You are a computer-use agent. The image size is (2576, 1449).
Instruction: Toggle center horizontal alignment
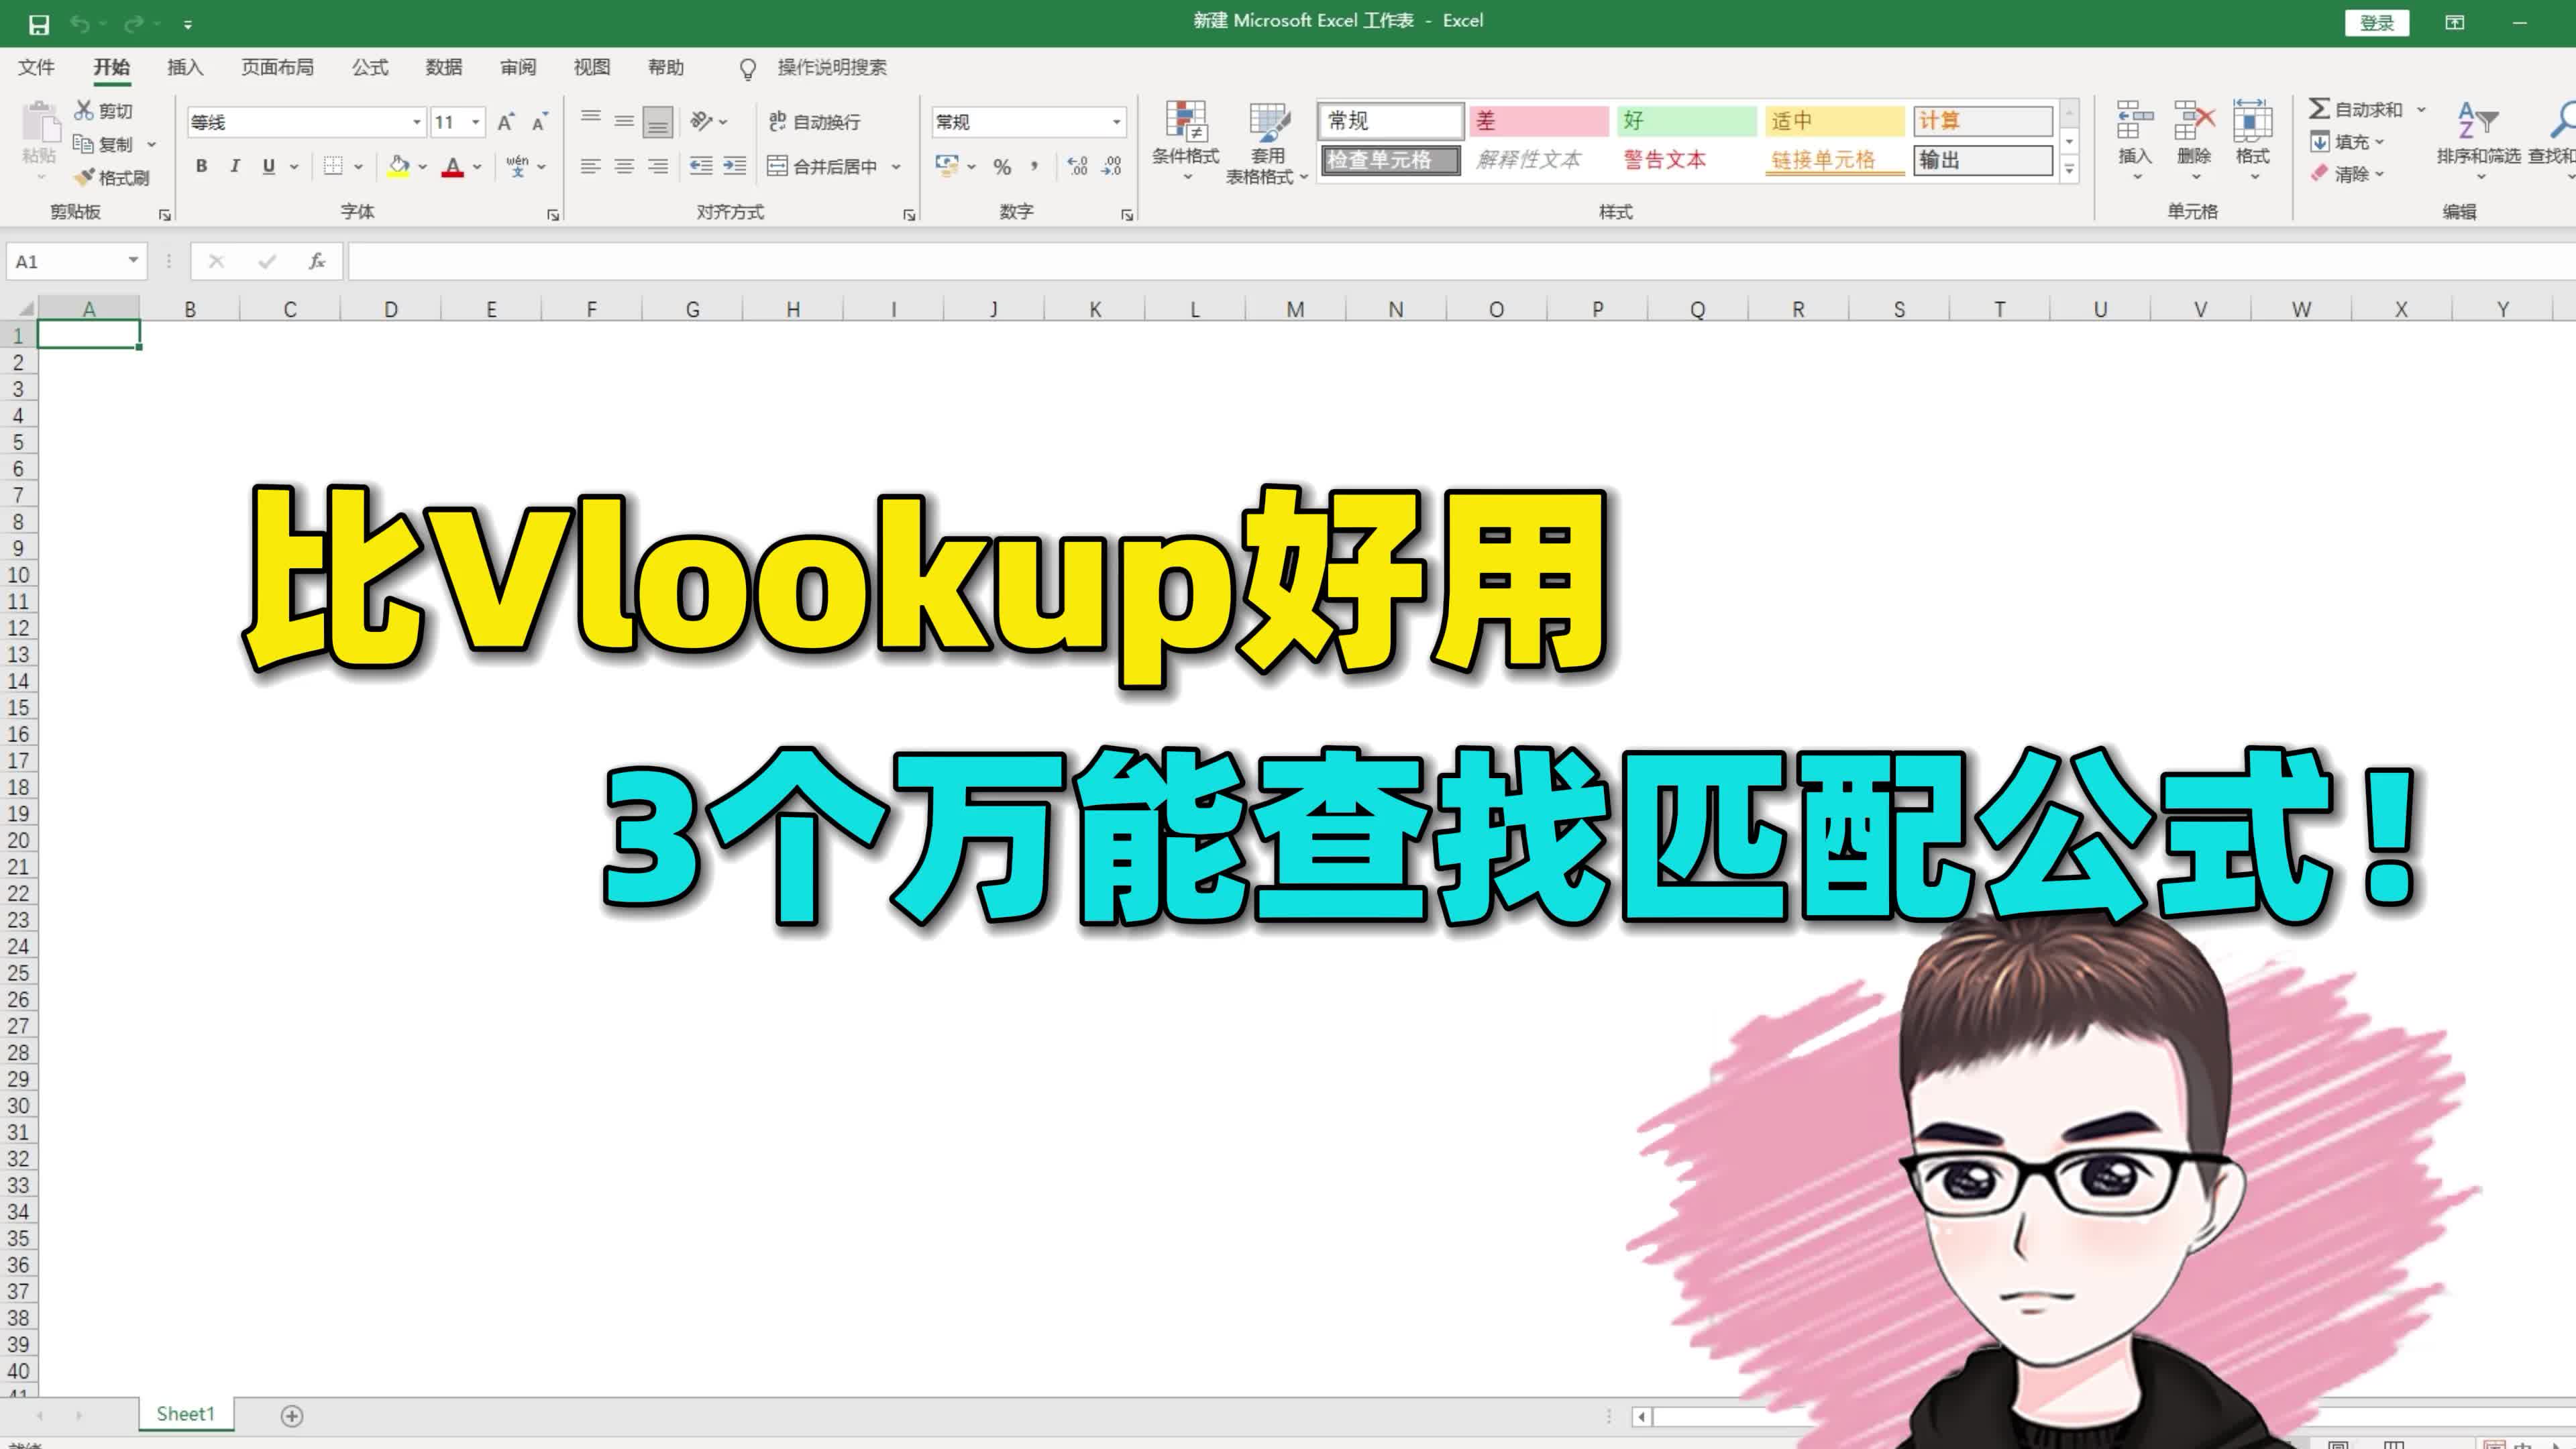624,166
